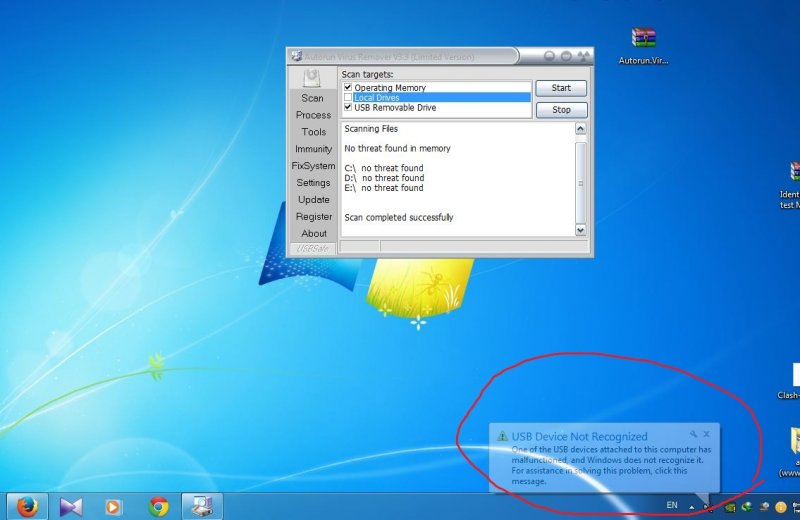Click the scan log scrollbar thumb

580,183
